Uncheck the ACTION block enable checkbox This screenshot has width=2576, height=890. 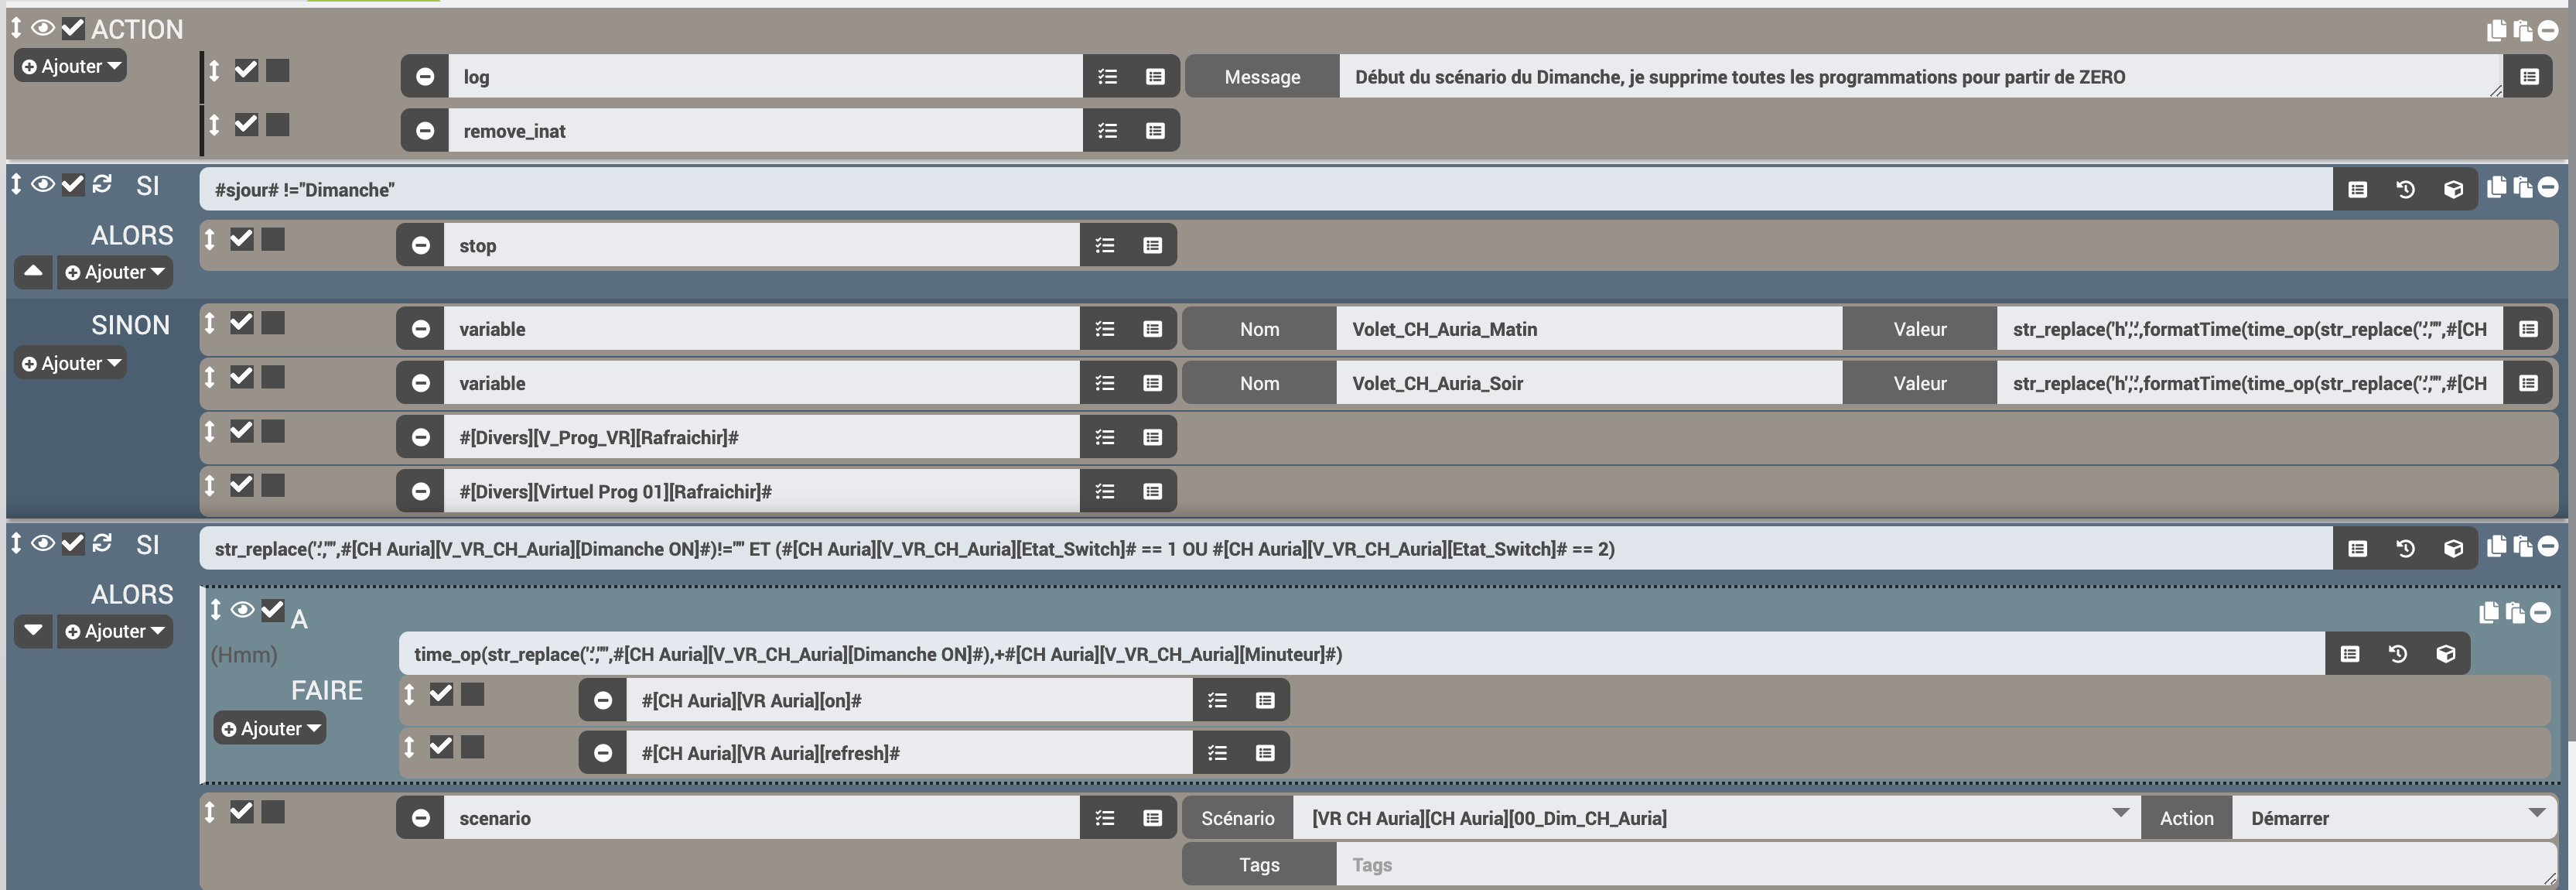[73, 27]
